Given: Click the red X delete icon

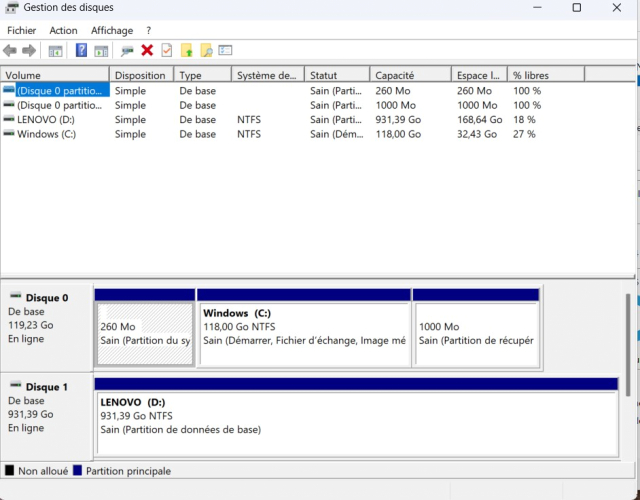Looking at the screenshot, I should pos(147,50).
